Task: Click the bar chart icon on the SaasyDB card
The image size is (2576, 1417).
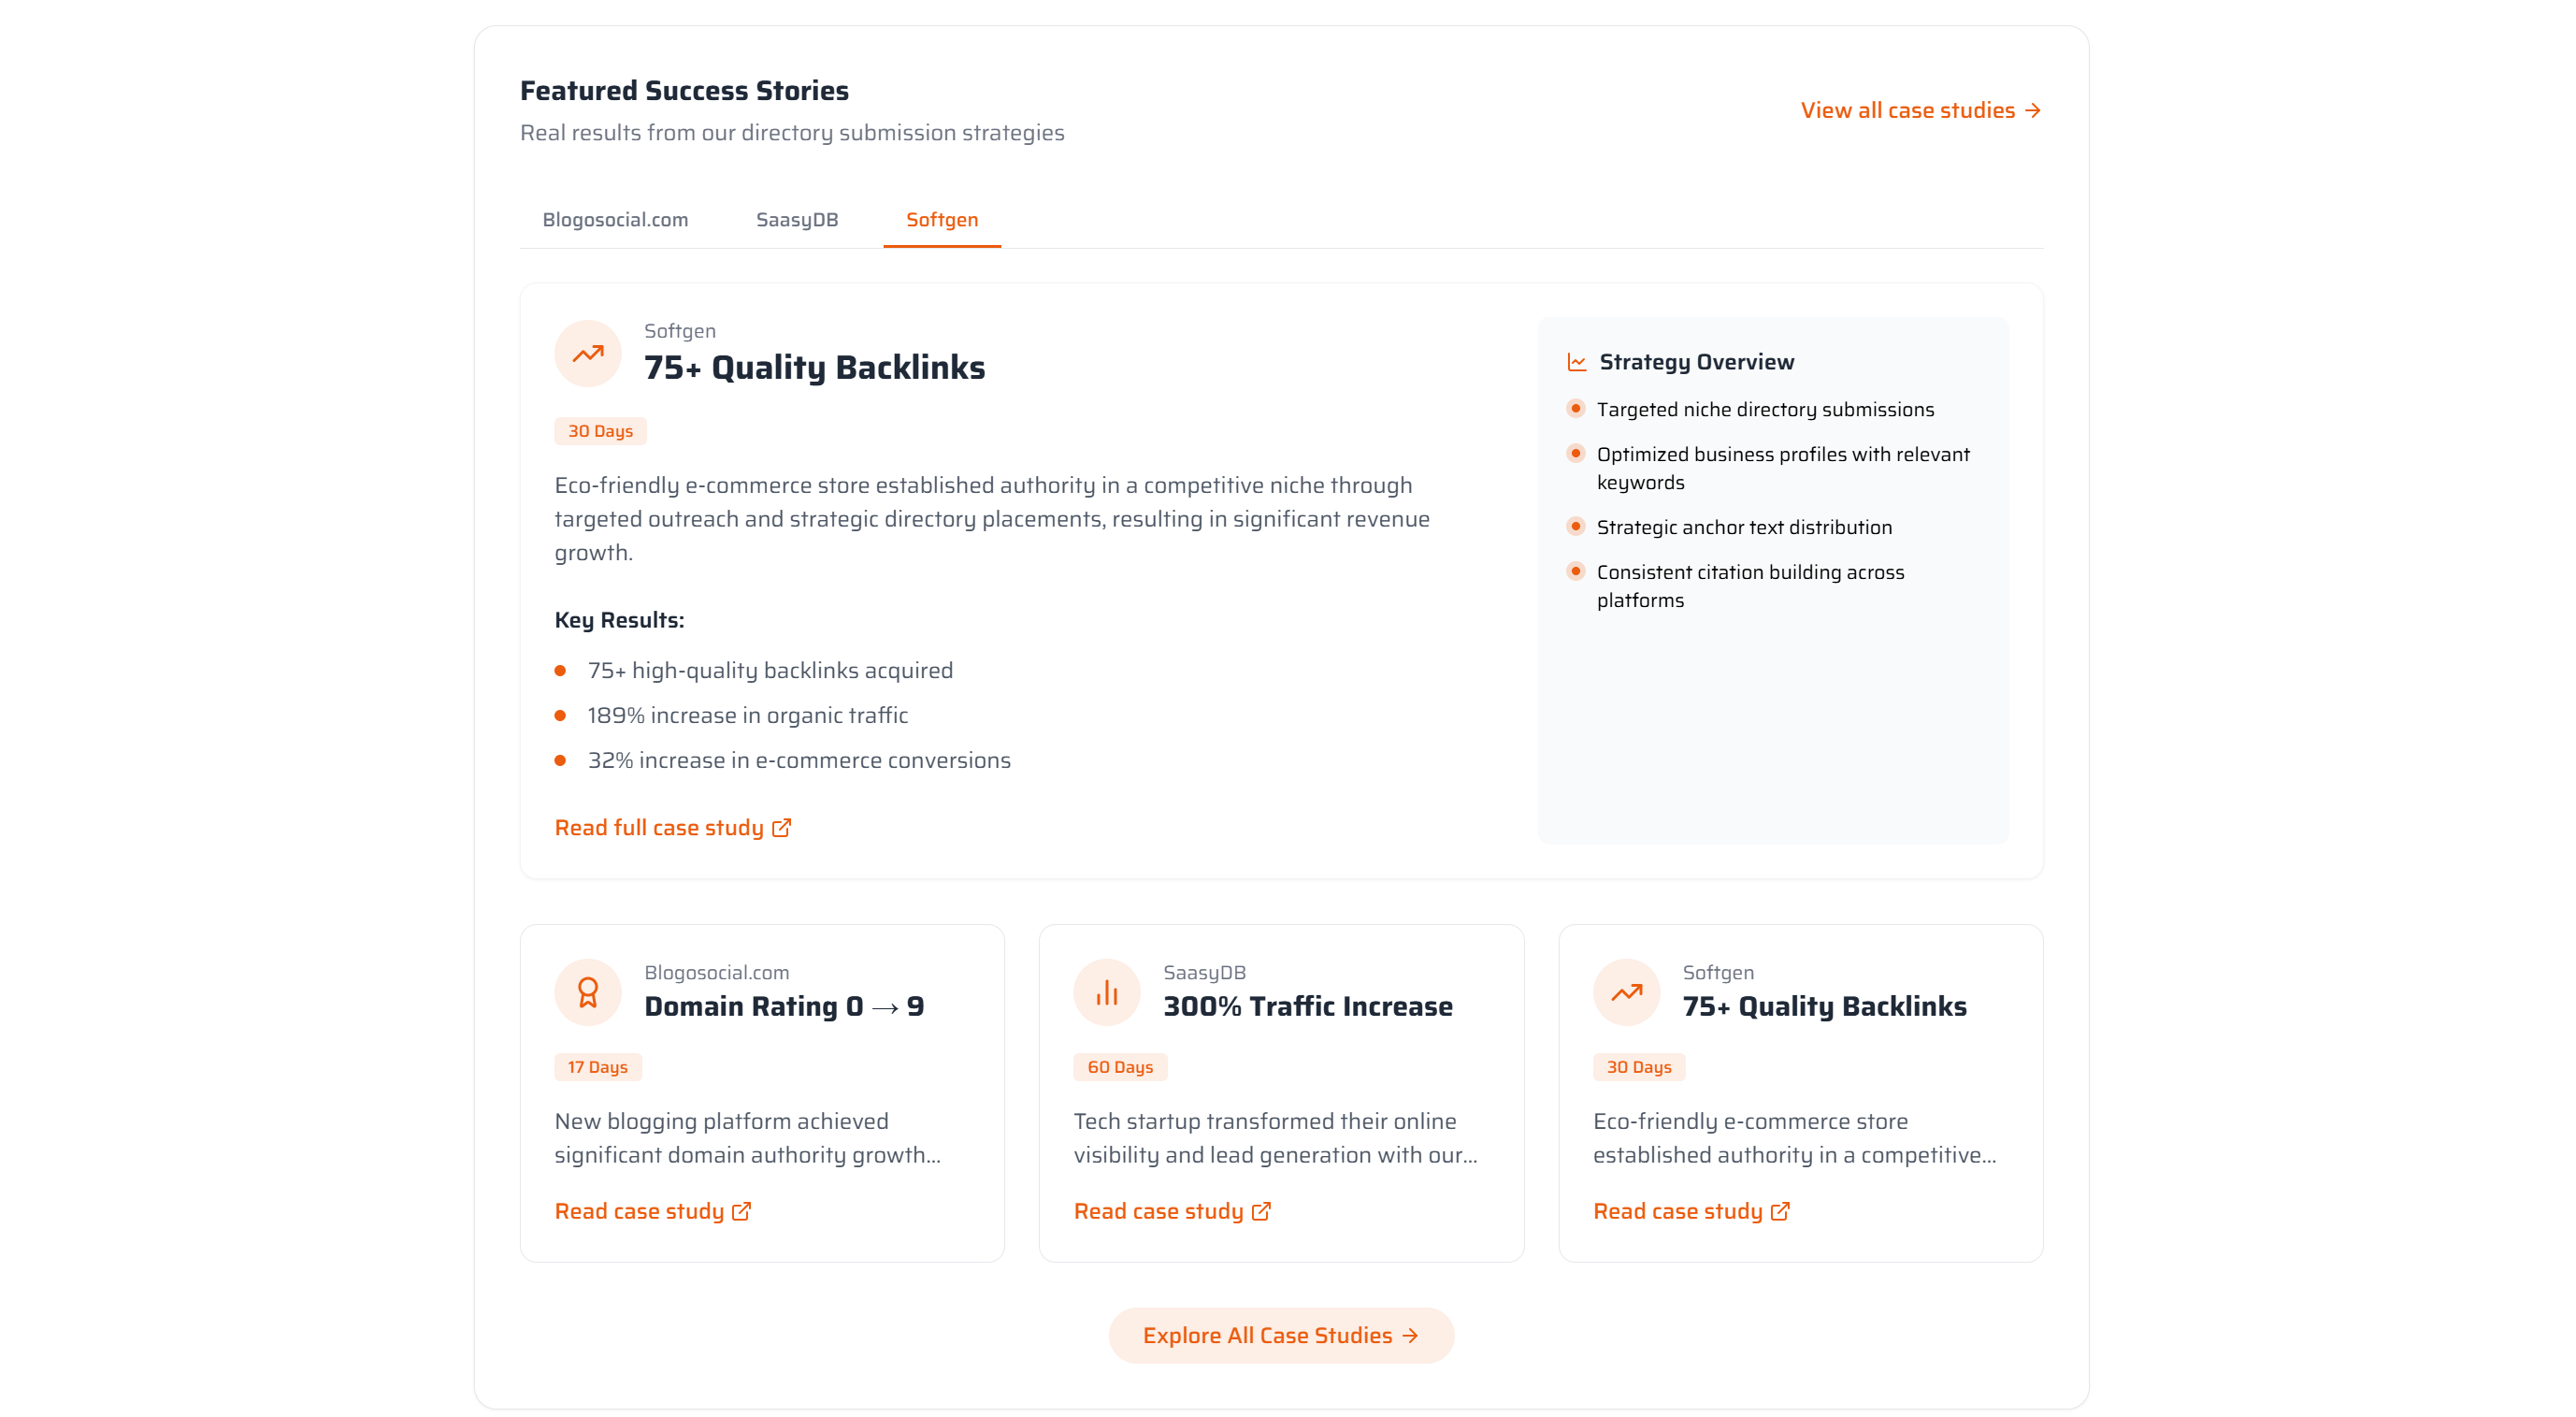Action: coord(1106,991)
